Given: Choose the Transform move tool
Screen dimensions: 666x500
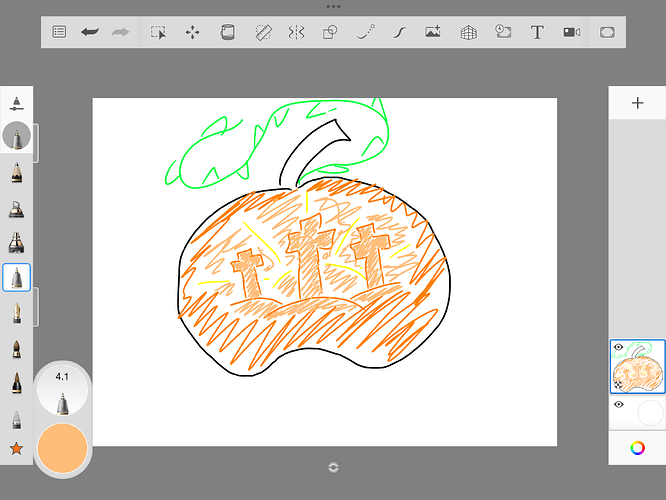Looking at the screenshot, I should click(192, 32).
